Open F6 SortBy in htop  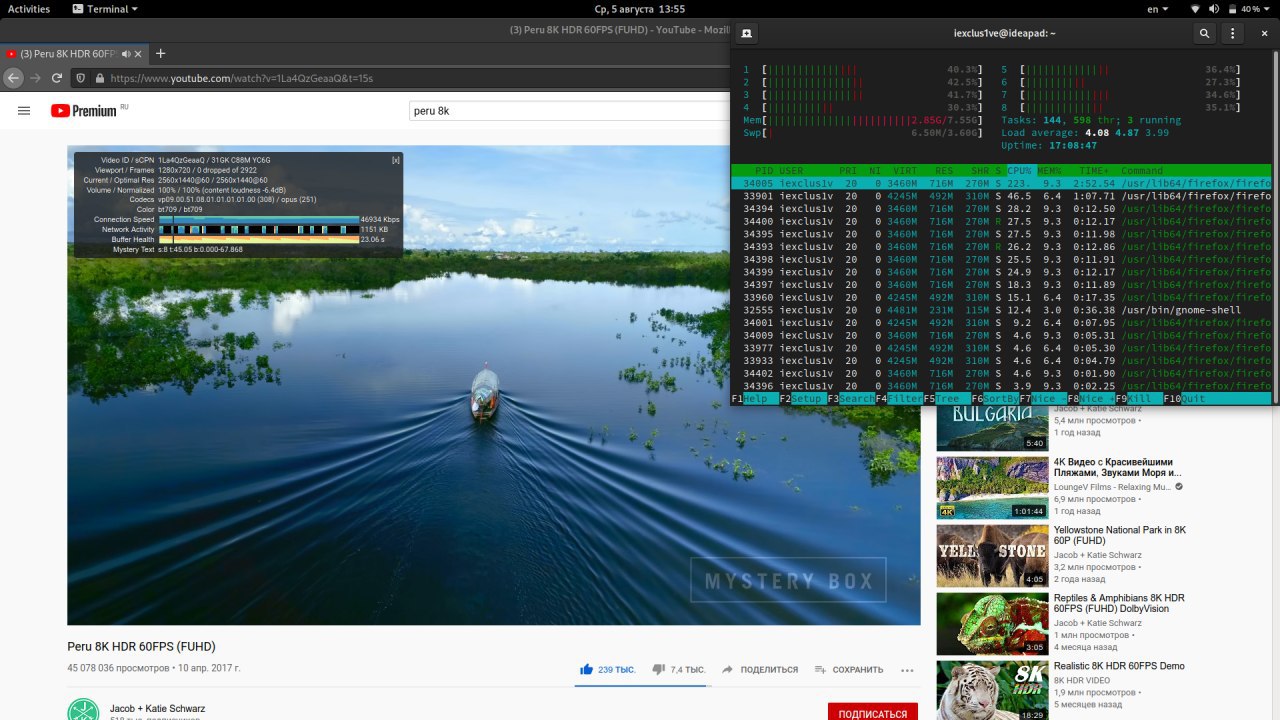[995, 398]
